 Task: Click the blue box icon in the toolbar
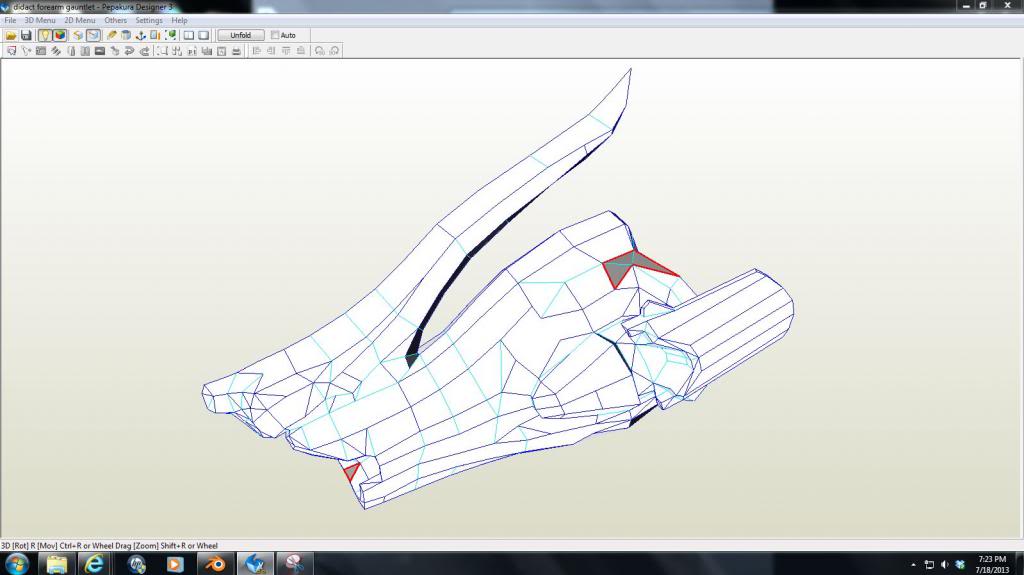pyautogui.click(x=126, y=35)
